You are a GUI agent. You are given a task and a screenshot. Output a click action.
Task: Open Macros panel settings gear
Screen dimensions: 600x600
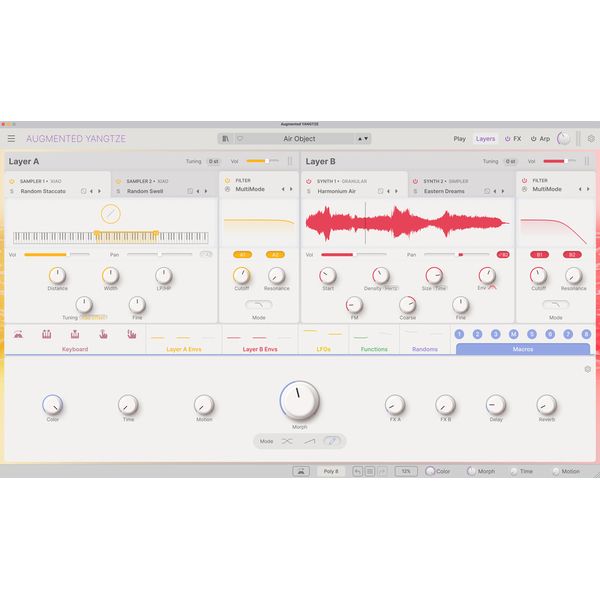click(x=588, y=369)
